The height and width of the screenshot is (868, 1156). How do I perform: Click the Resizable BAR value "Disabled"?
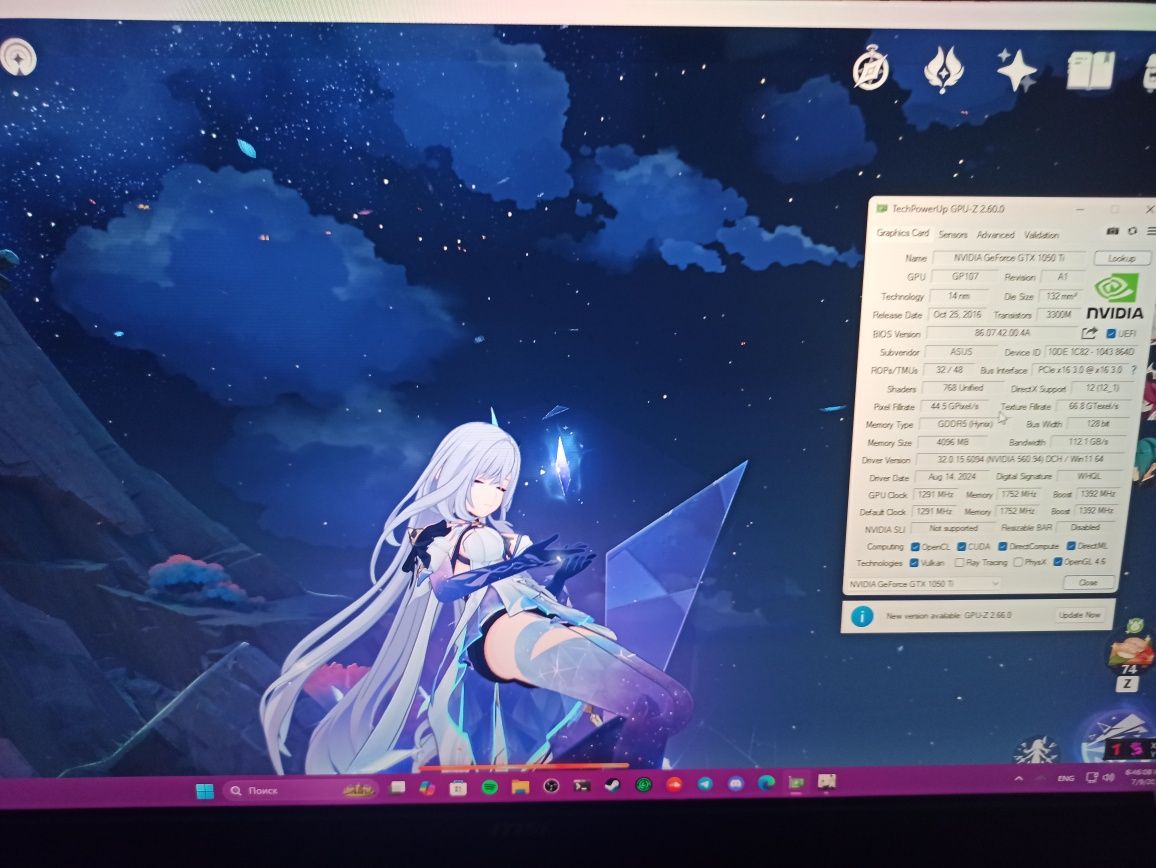tap(1084, 528)
